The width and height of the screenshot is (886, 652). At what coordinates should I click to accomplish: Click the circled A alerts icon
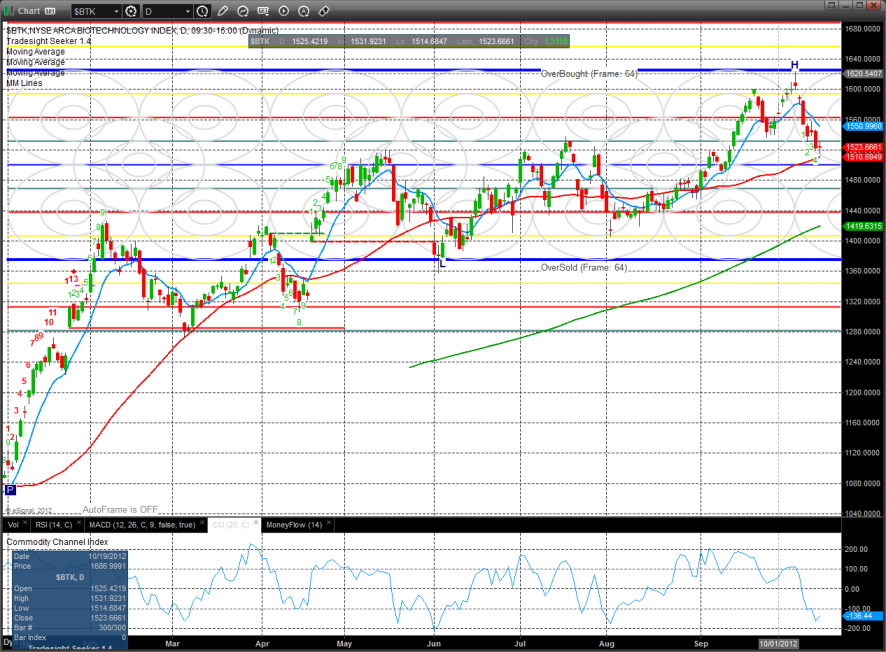pos(304,12)
